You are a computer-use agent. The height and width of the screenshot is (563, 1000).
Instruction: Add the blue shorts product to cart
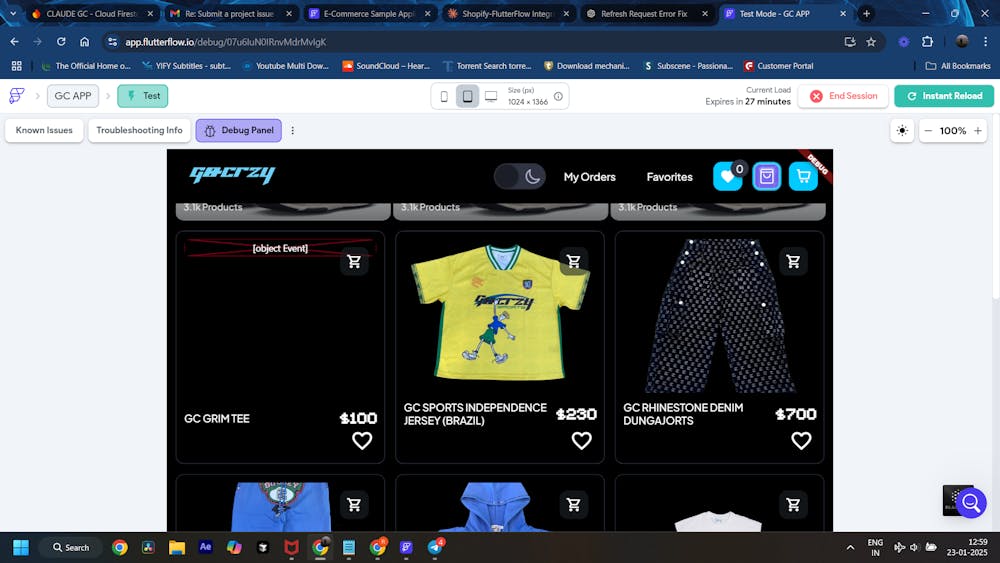tap(354, 505)
